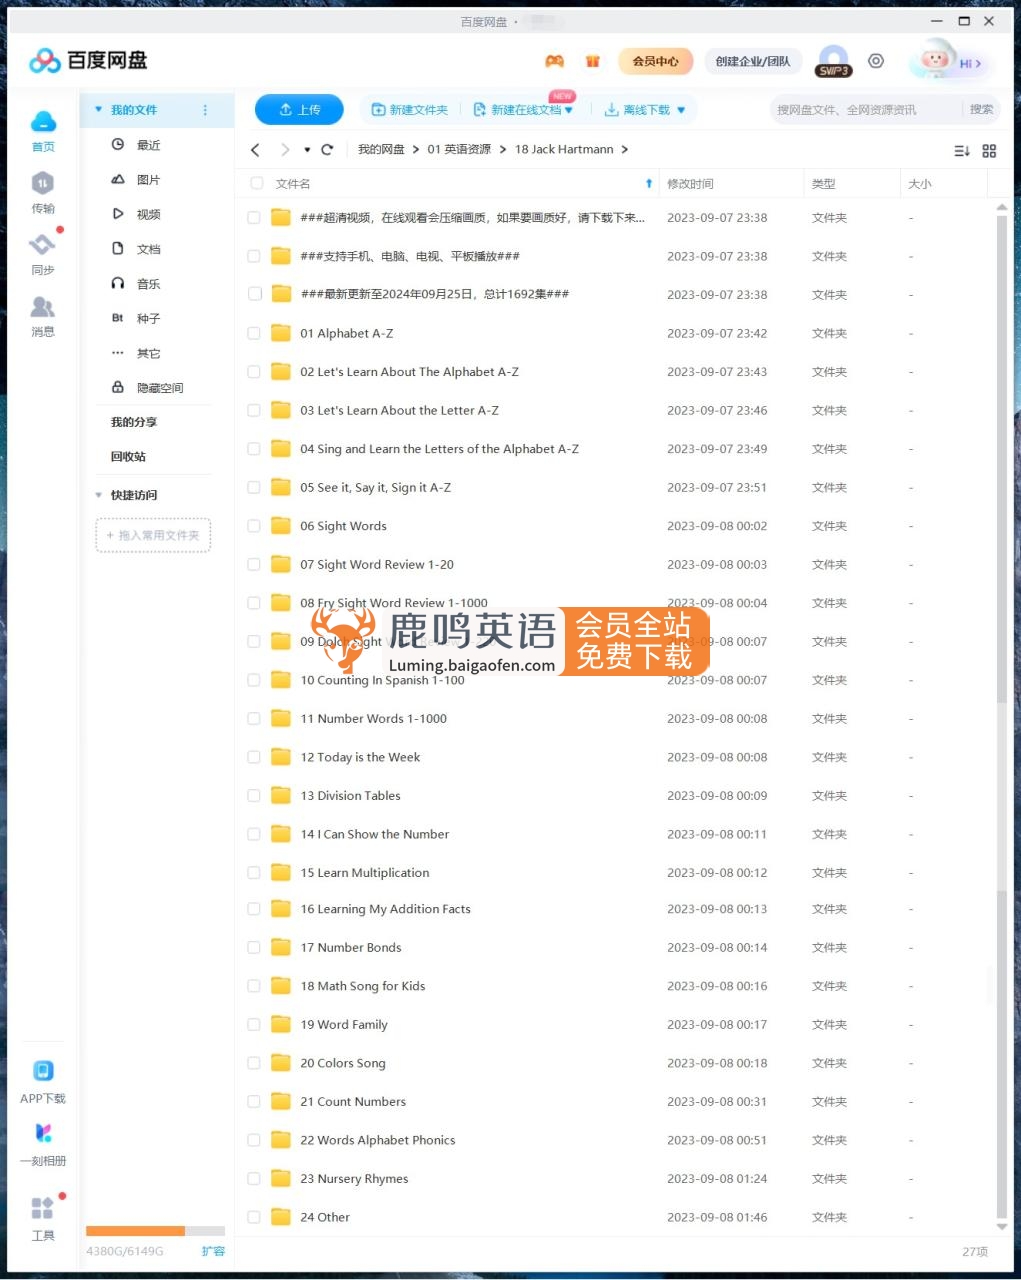
Task: Expand the 快捷访问 section
Action: tap(98, 495)
